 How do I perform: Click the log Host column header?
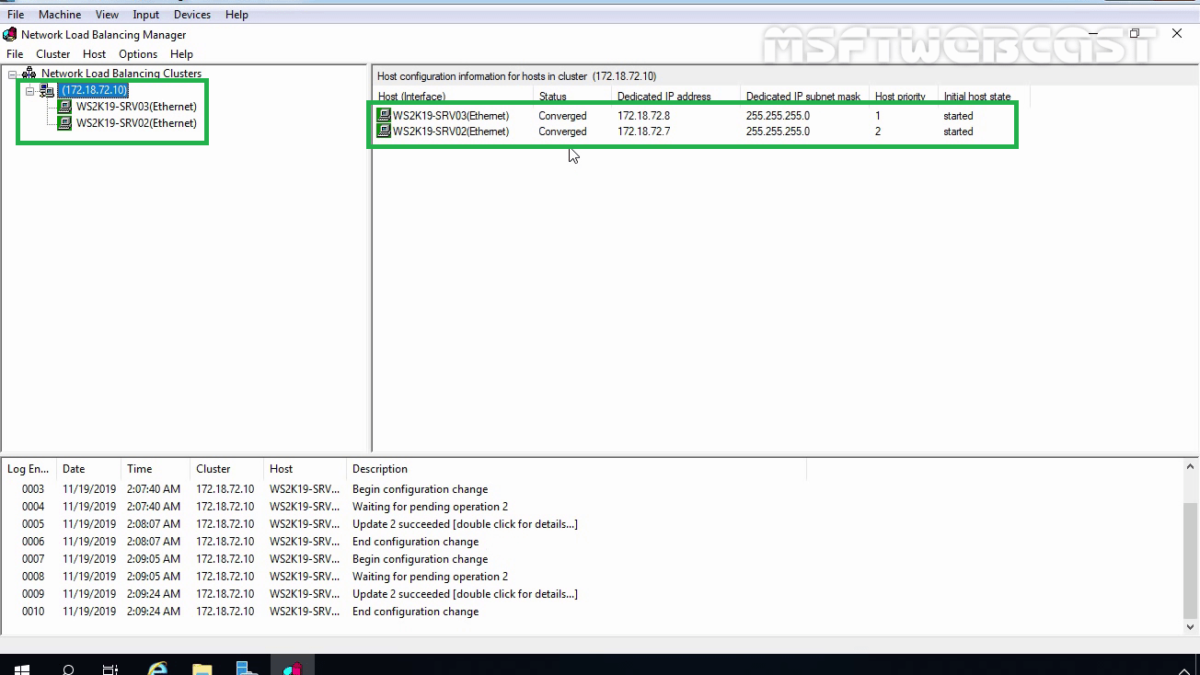tap(304, 469)
